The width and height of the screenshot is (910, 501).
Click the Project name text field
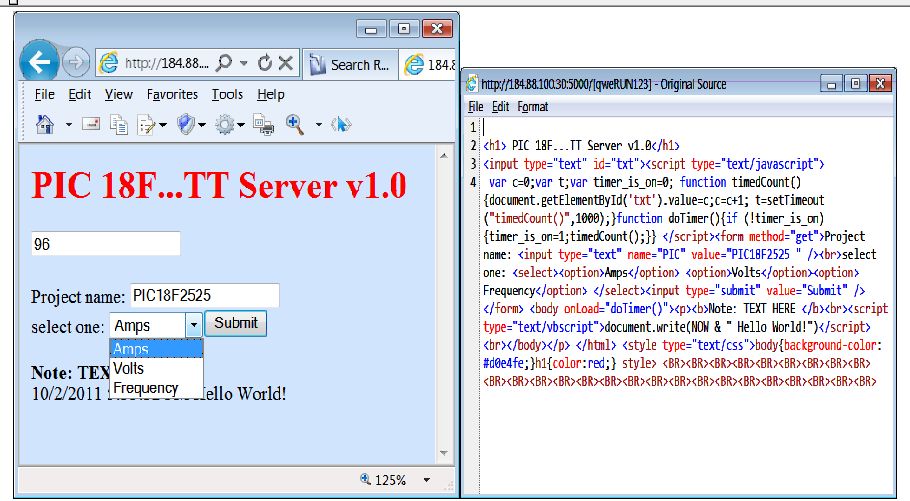203,296
